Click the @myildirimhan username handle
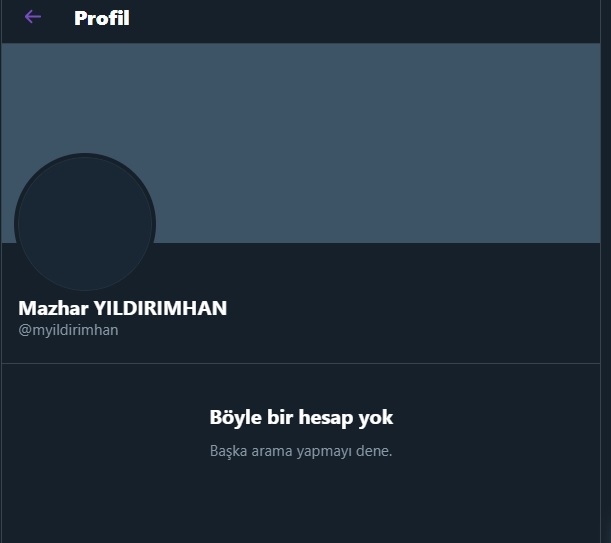611x543 pixels. 68,330
